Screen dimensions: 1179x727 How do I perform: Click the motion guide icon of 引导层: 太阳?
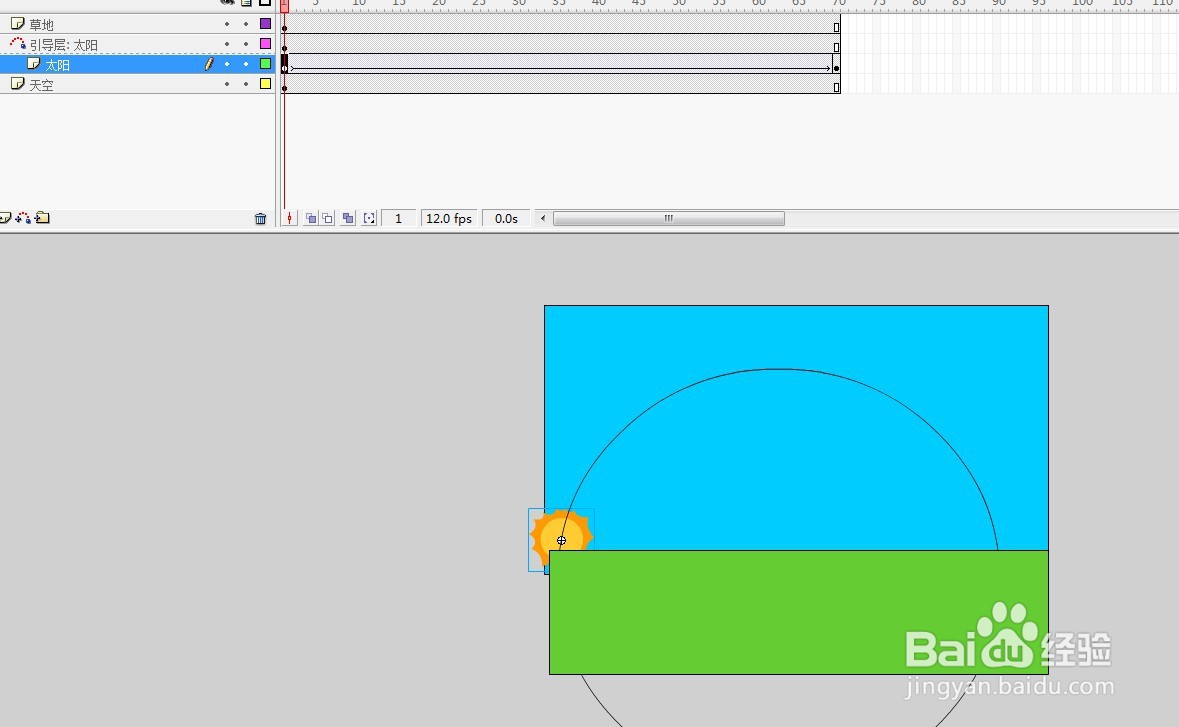pyautogui.click(x=17, y=44)
